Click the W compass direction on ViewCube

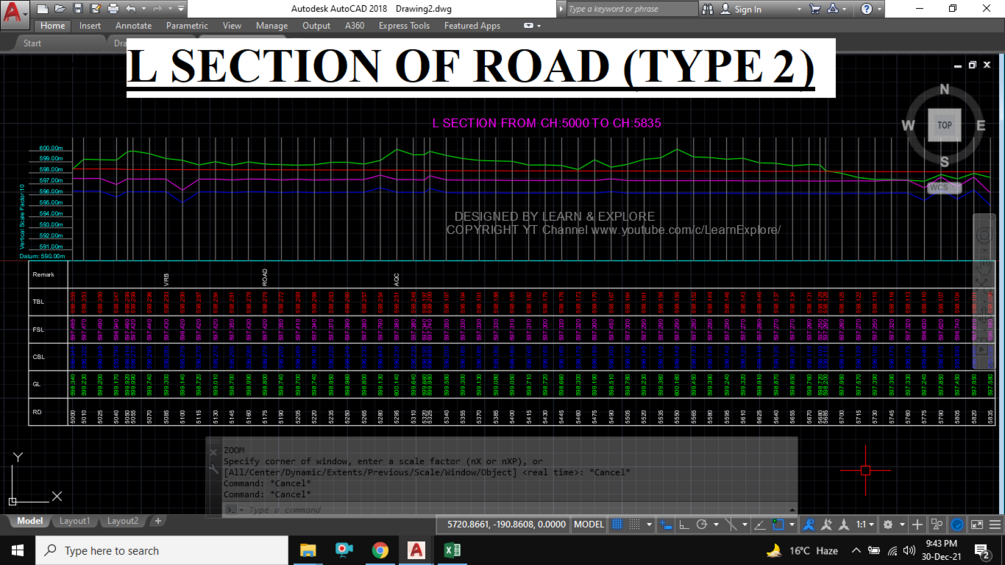[x=908, y=126]
